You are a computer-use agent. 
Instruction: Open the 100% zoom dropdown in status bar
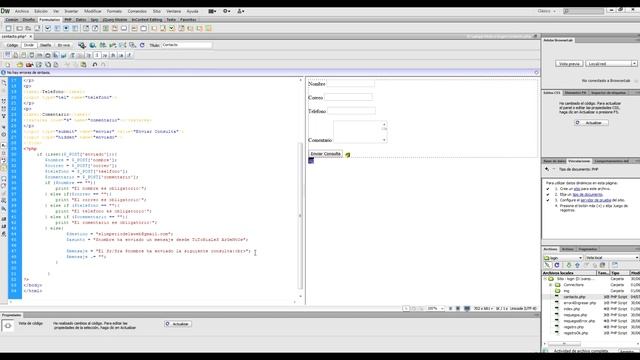[x=442, y=309]
